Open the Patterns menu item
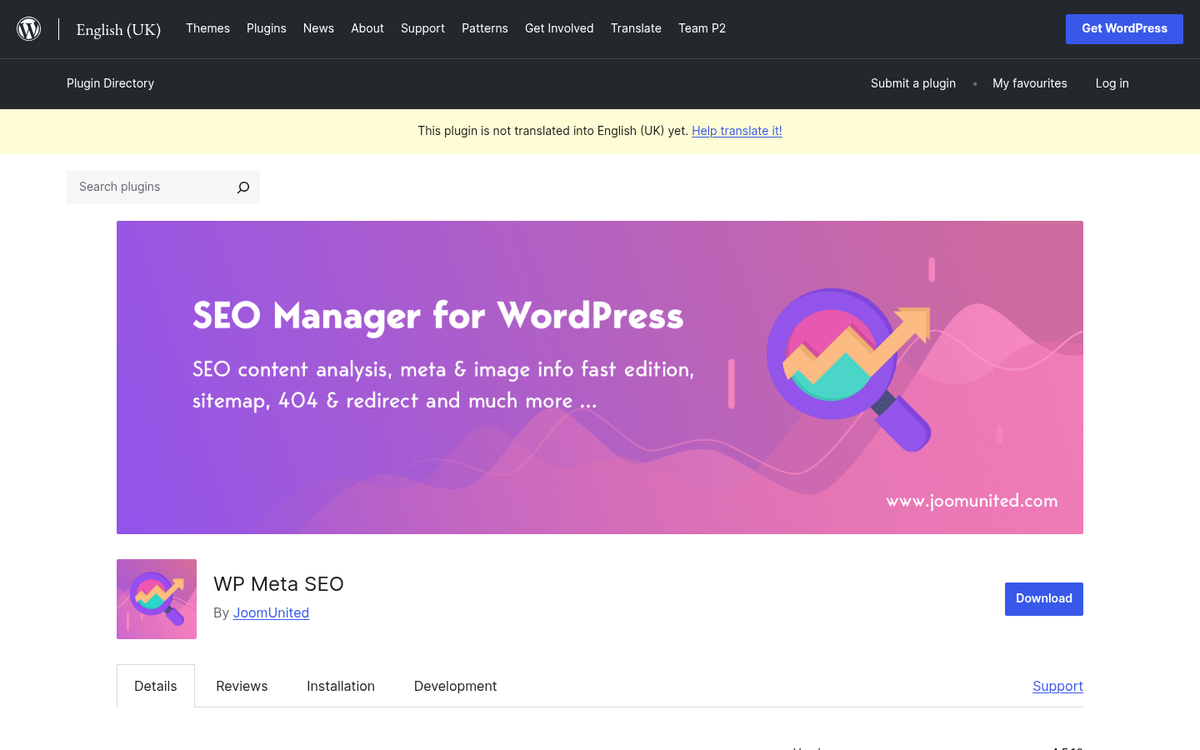The height and width of the screenshot is (750, 1200). pyautogui.click(x=484, y=28)
